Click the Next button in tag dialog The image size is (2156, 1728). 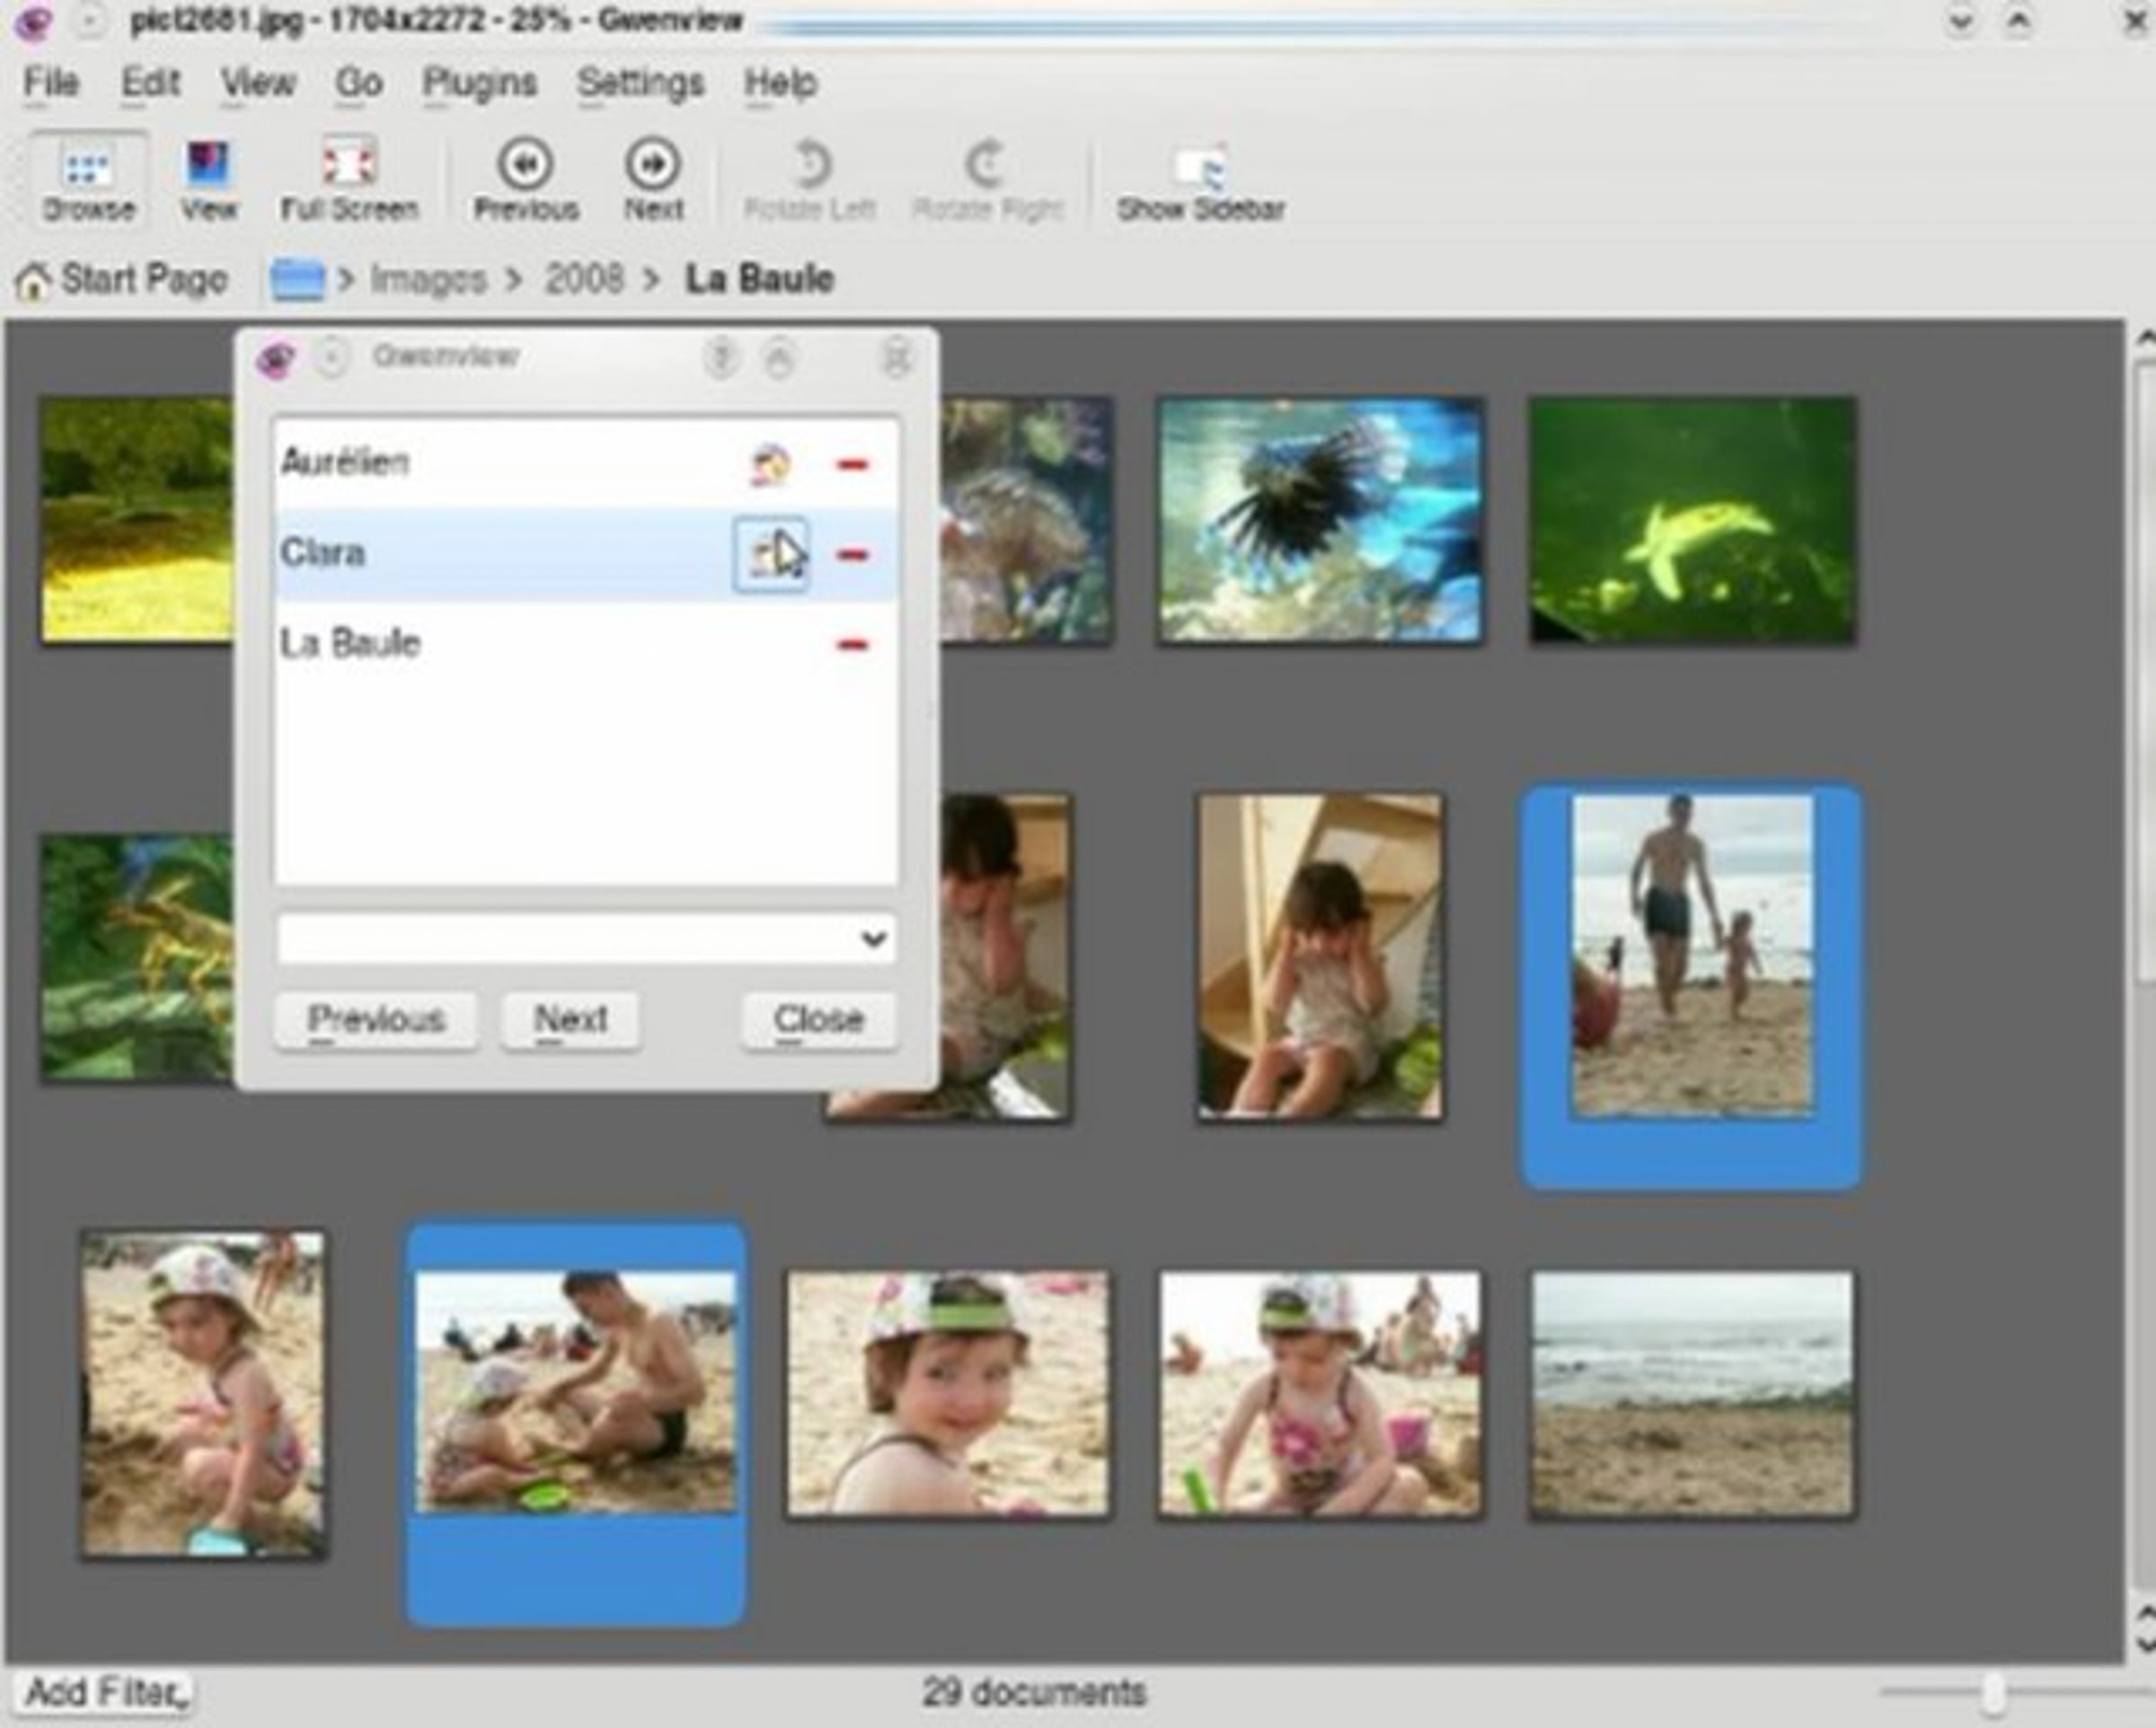coord(570,1020)
